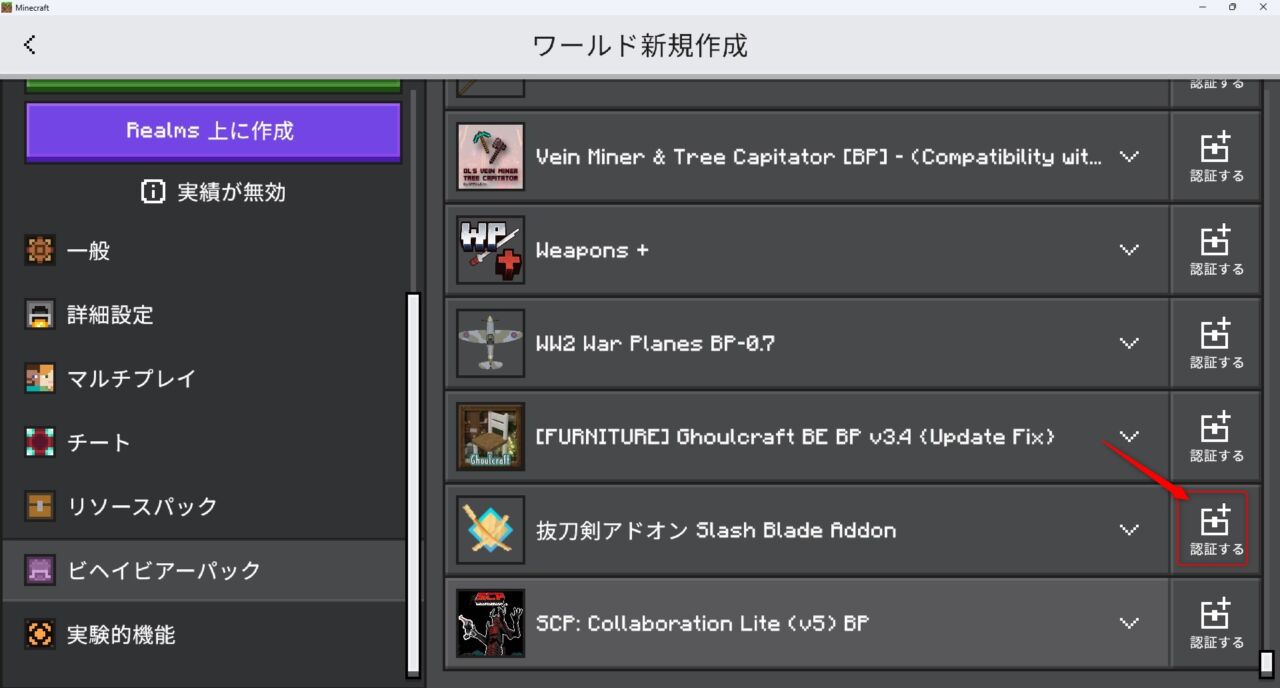Activate WW2 War Planes BP-0.7
This screenshot has height=688, width=1280.
click(1216, 343)
